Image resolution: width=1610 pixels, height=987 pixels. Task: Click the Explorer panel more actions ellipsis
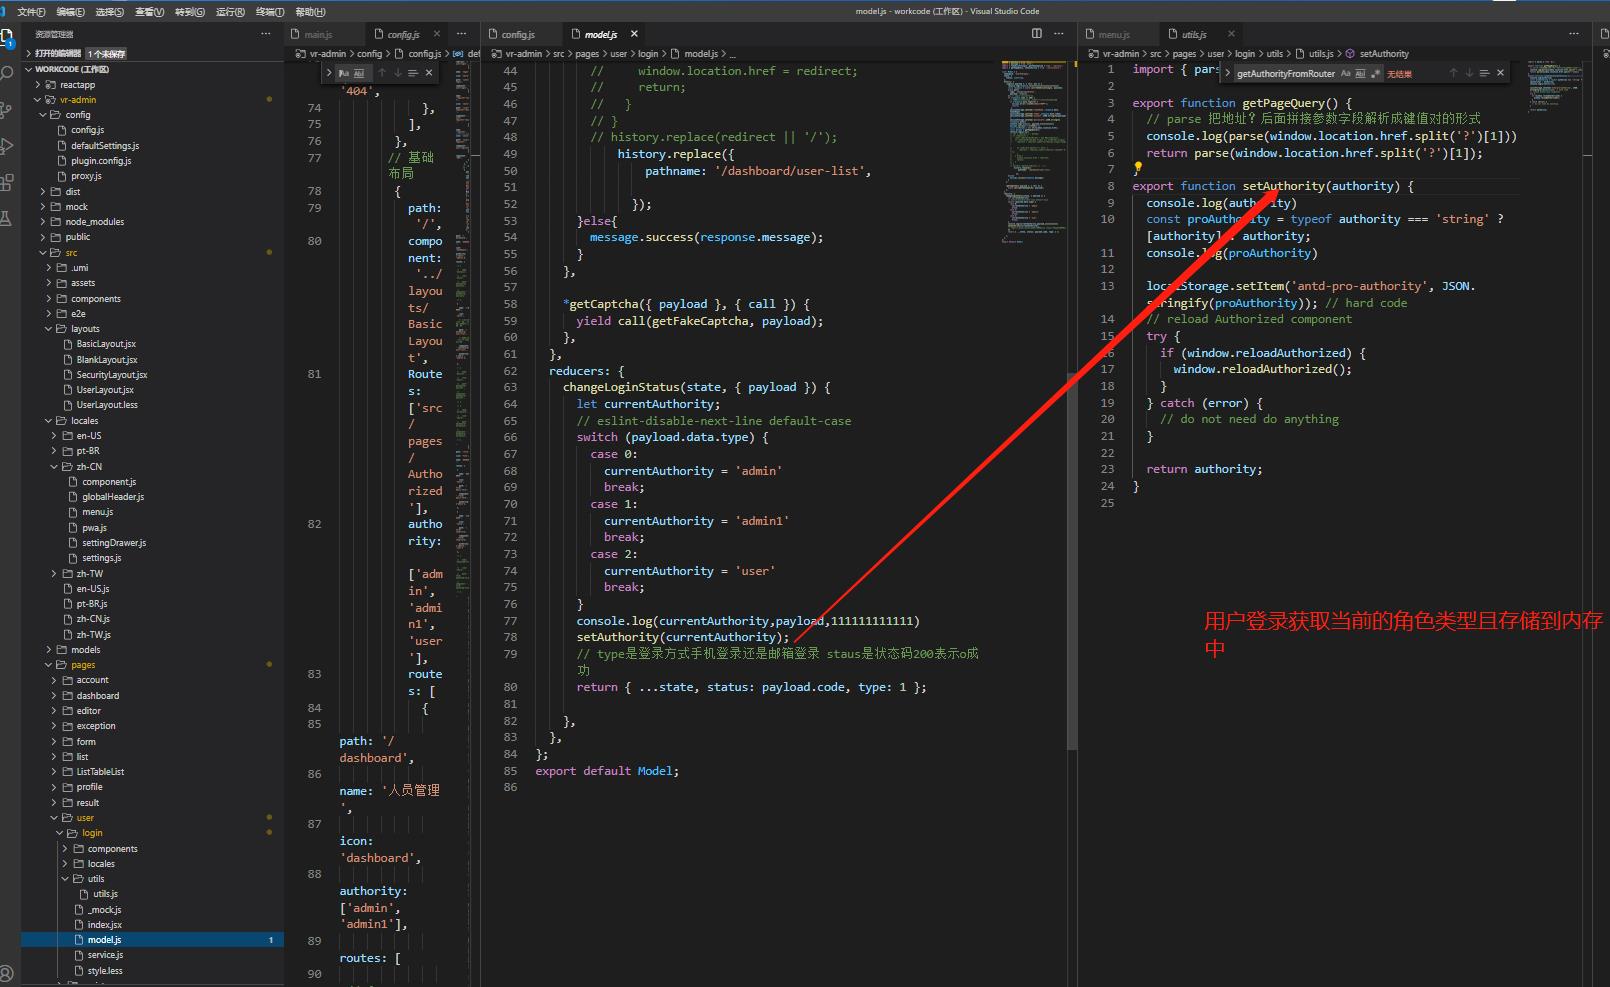point(266,34)
